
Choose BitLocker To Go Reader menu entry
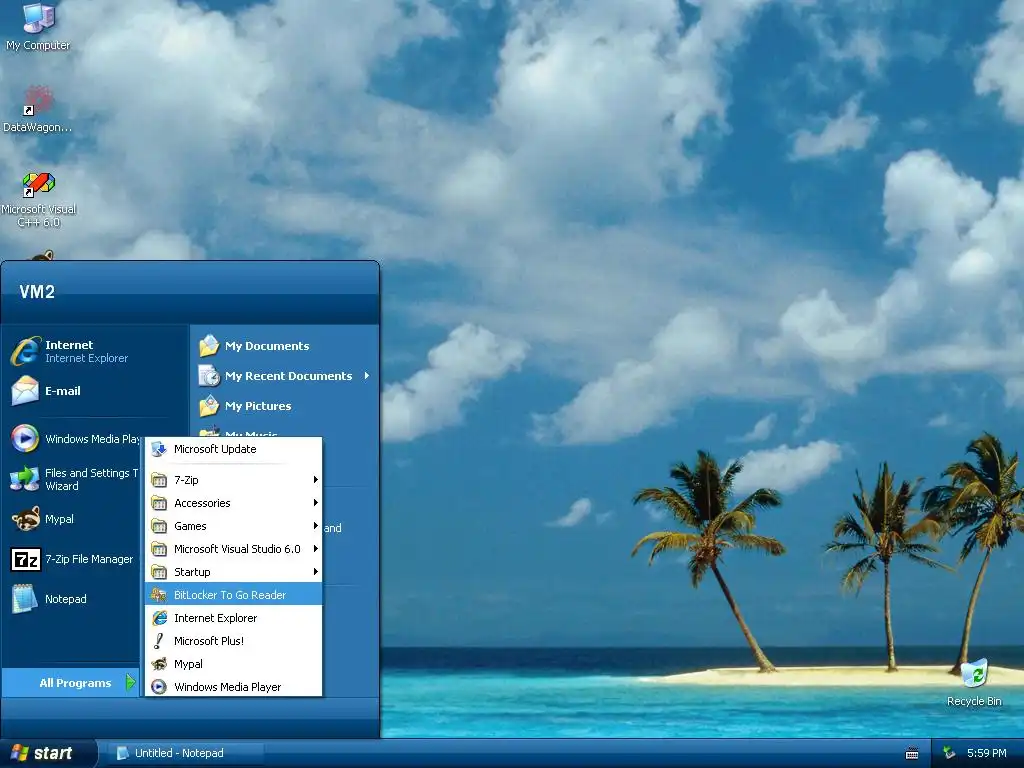point(233,595)
